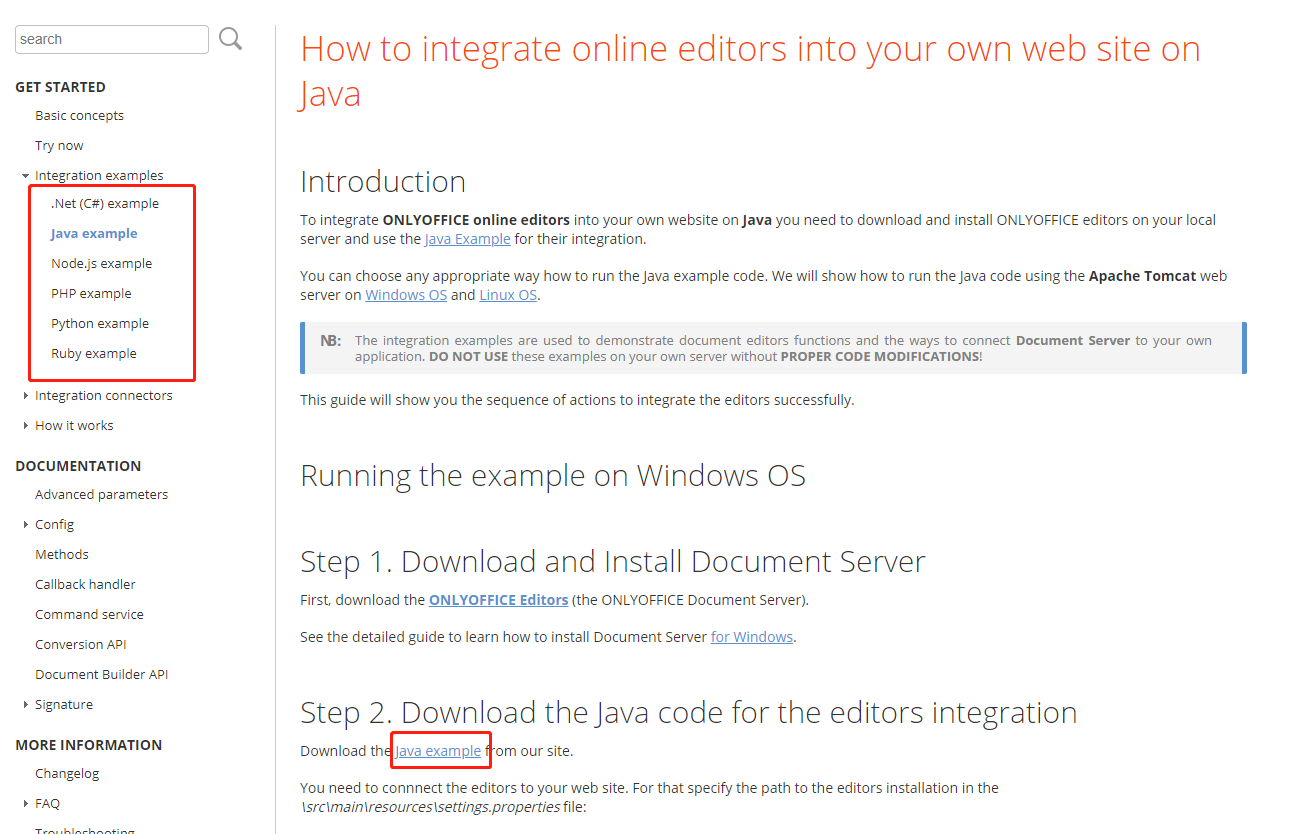Open the PHP example page
This screenshot has height=834, width=1311.
91,293
